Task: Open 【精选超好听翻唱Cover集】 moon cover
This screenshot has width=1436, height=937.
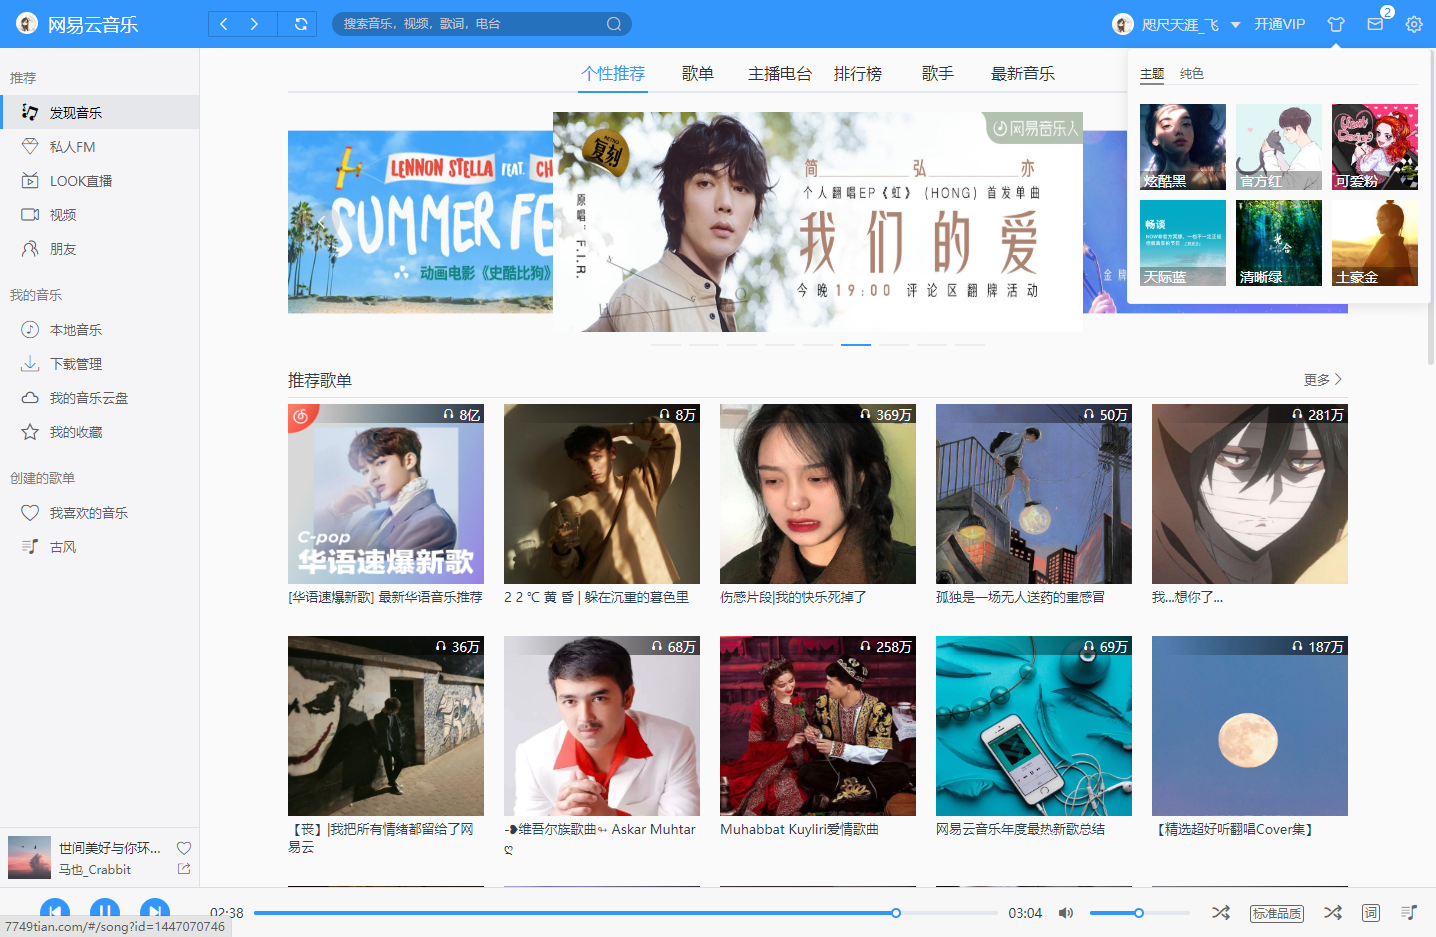Action: coord(1250,726)
